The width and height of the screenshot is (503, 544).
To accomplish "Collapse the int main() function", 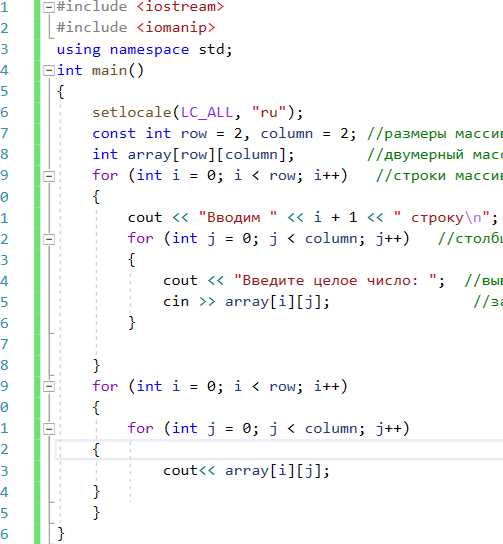I will click(x=49, y=71).
